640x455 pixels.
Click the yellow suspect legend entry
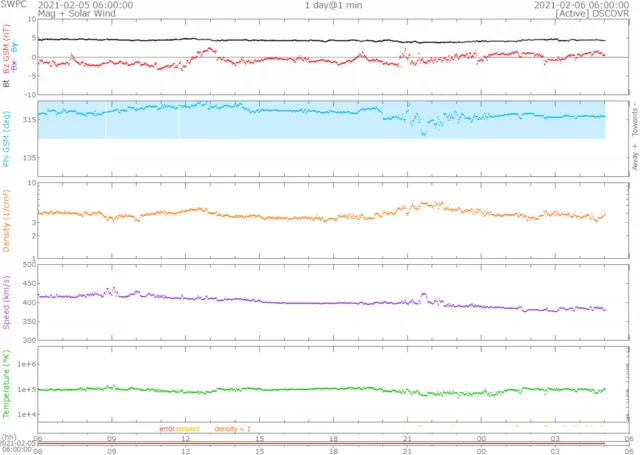point(188,429)
